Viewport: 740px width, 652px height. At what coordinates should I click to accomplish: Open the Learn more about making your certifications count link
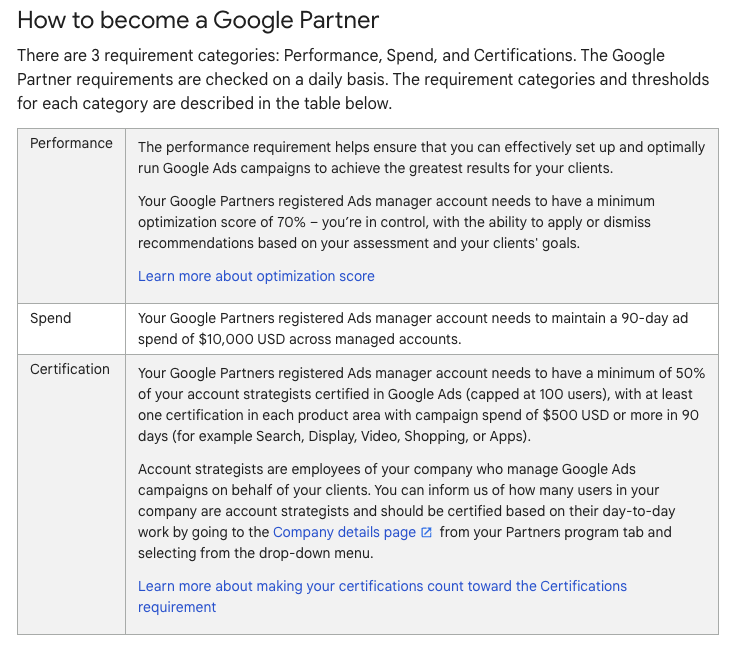382,596
